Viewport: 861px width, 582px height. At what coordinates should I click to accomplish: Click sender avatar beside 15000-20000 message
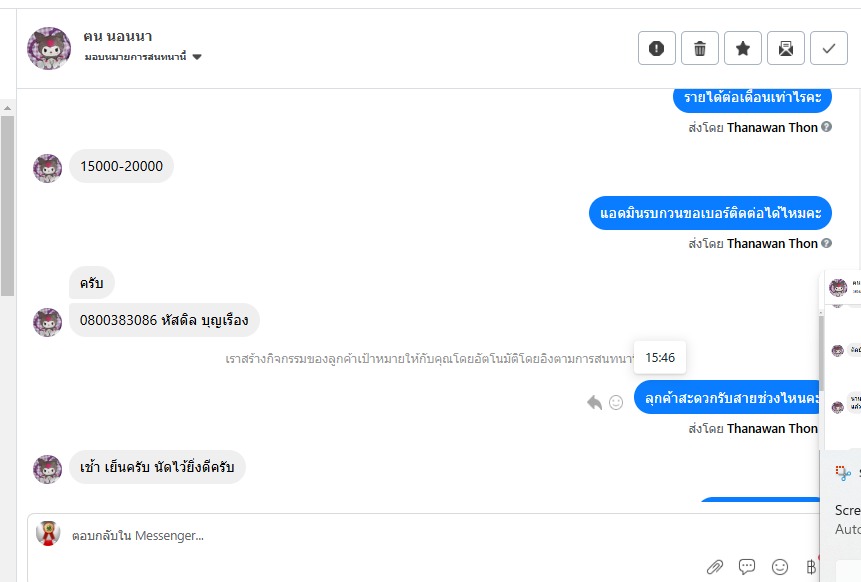click(x=48, y=168)
